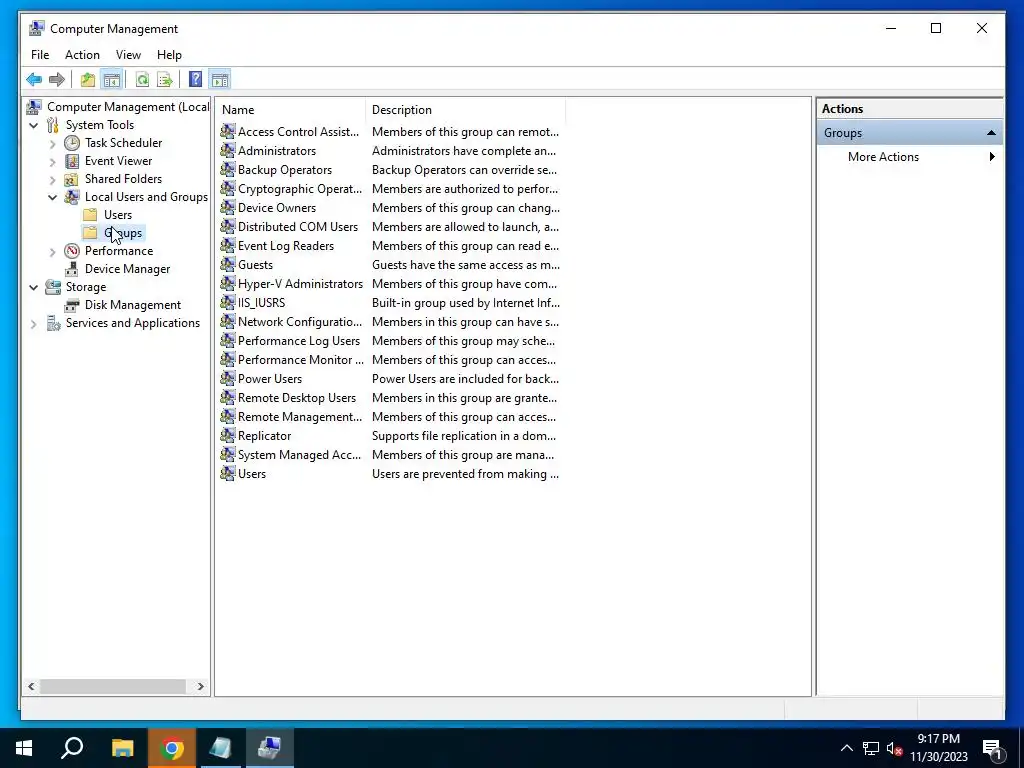Select Hyper-V Administrators group

[x=300, y=283]
